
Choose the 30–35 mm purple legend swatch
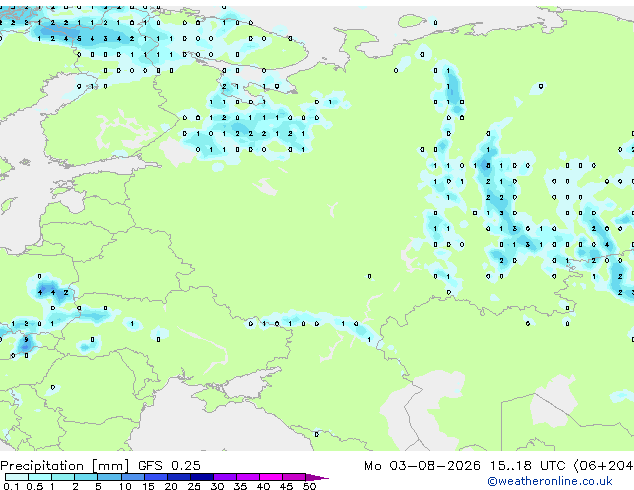tap(225, 477)
